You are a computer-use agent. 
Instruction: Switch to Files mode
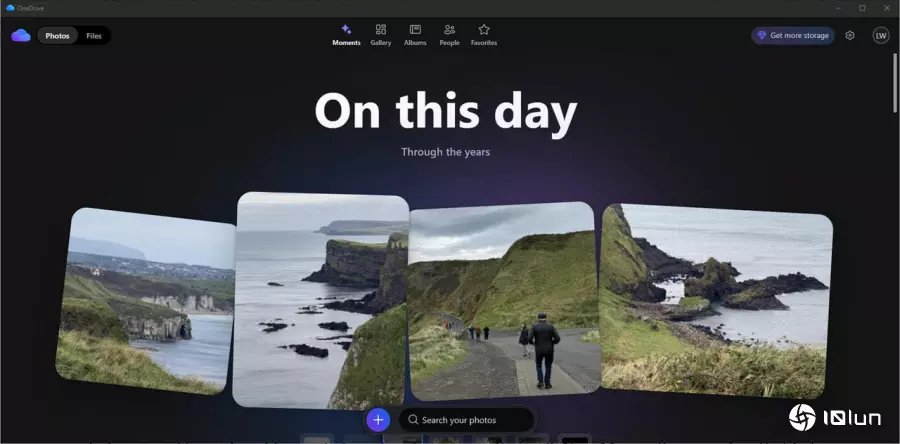point(94,35)
